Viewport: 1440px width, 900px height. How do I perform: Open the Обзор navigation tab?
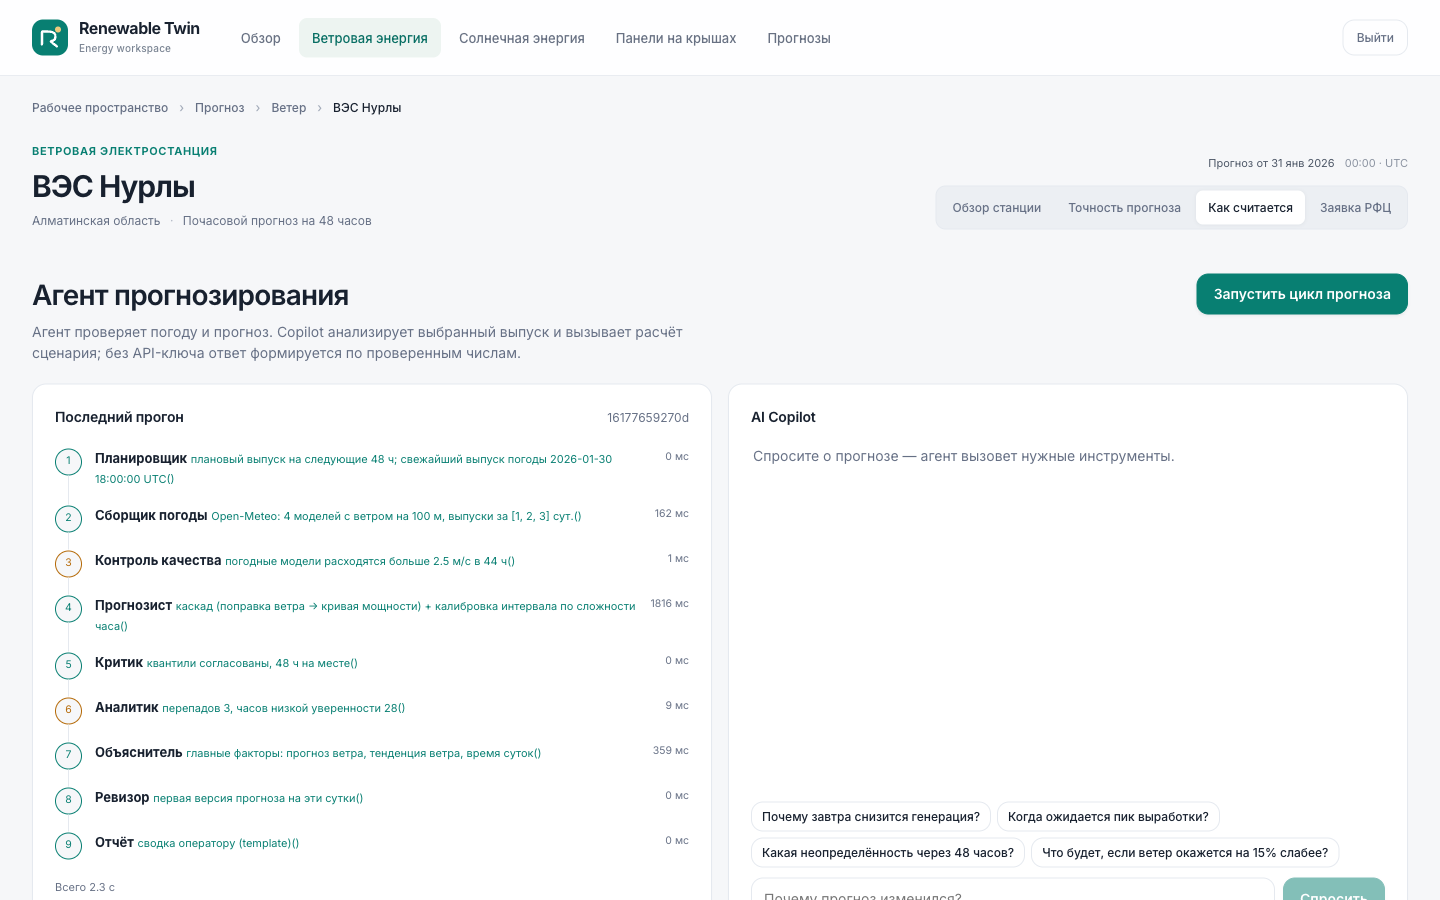pyautogui.click(x=260, y=38)
